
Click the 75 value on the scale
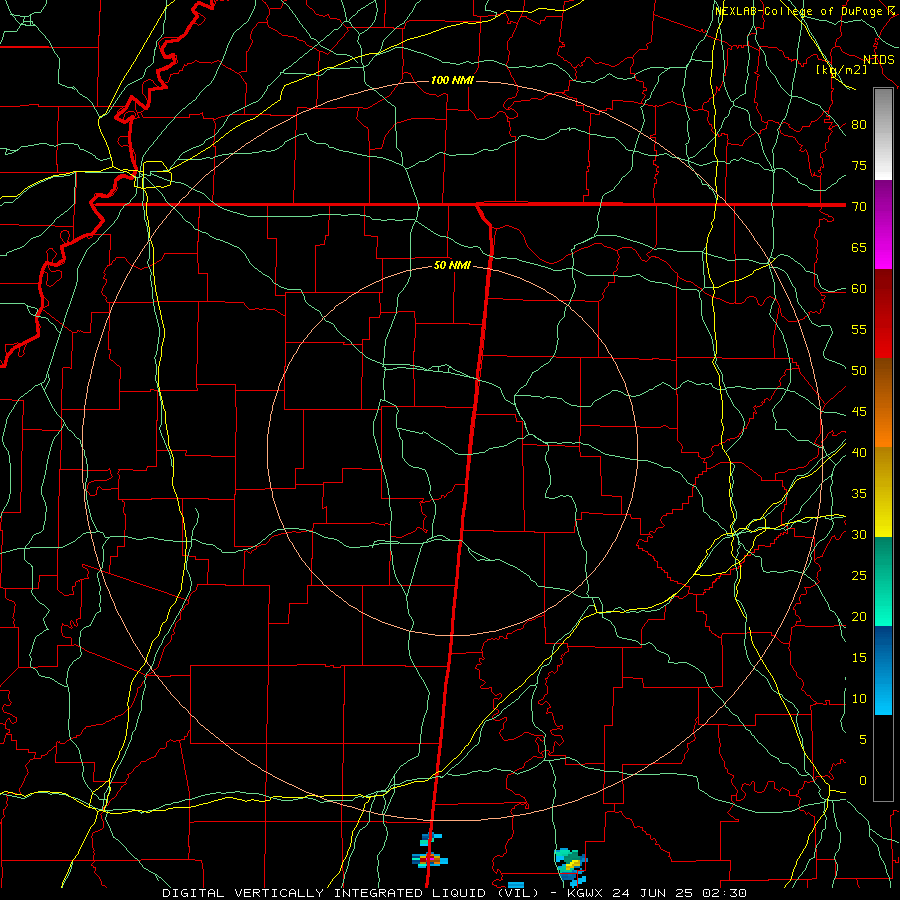859,165
